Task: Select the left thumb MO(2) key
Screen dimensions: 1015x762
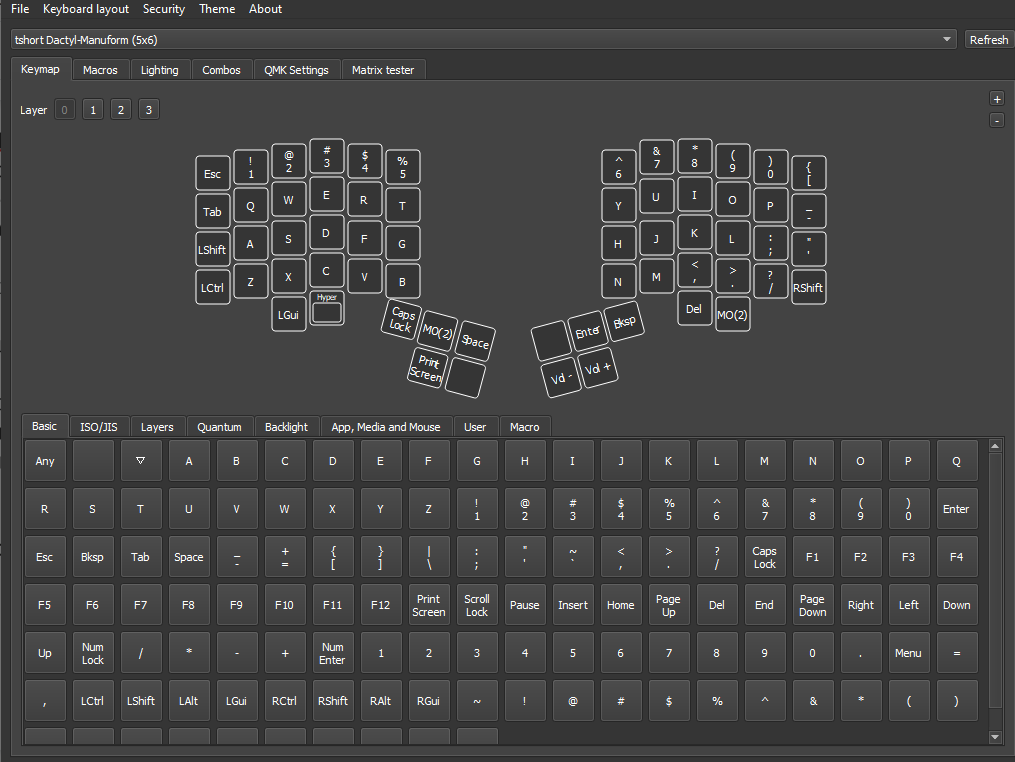Action: pos(438,332)
